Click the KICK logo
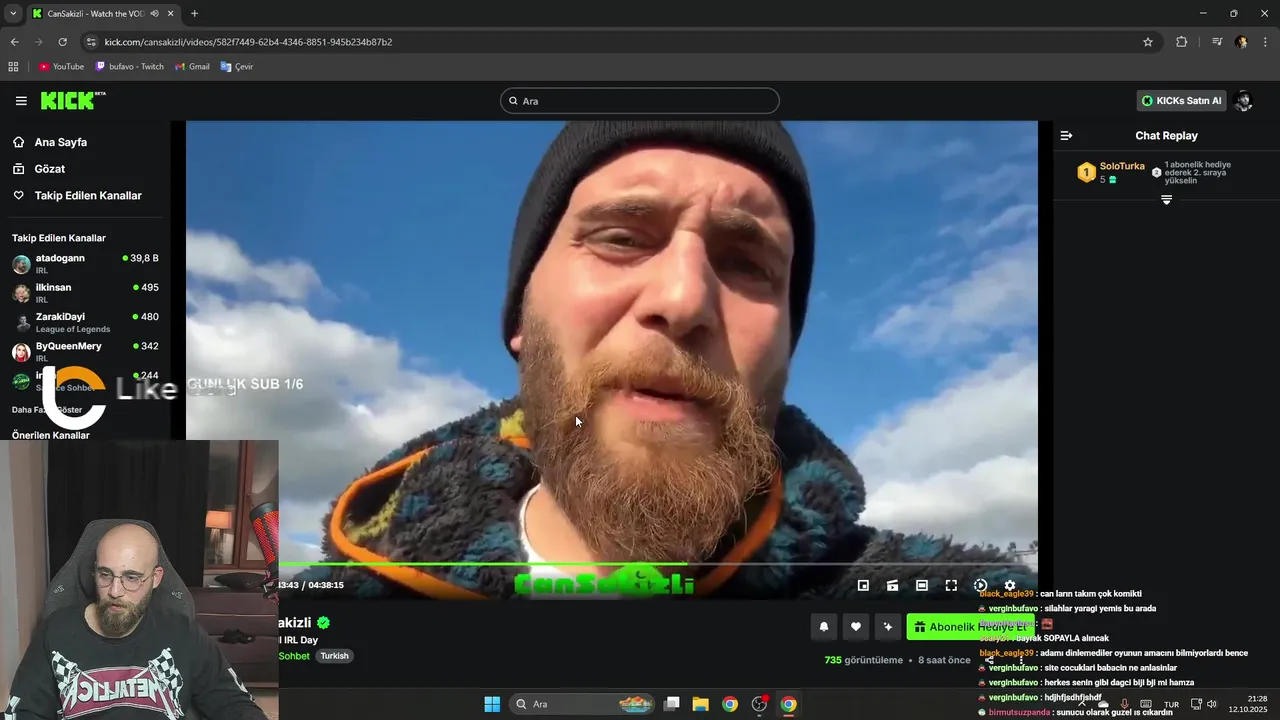This screenshot has height=720, width=1280. pyautogui.click(x=72, y=100)
